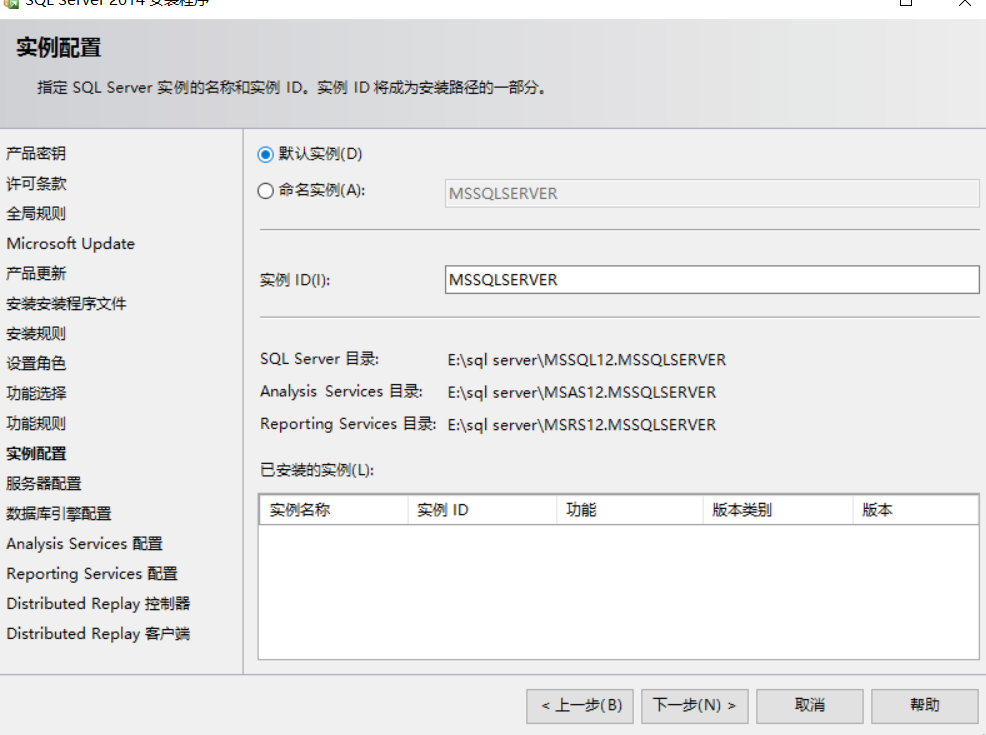986x735 pixels.
Task: Click the Analysis Services 目录 label
Action: coord(341,391)
